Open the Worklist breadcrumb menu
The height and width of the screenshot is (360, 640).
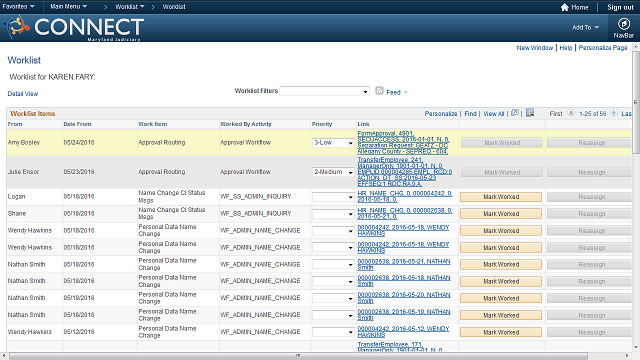(x=130, y=7)
